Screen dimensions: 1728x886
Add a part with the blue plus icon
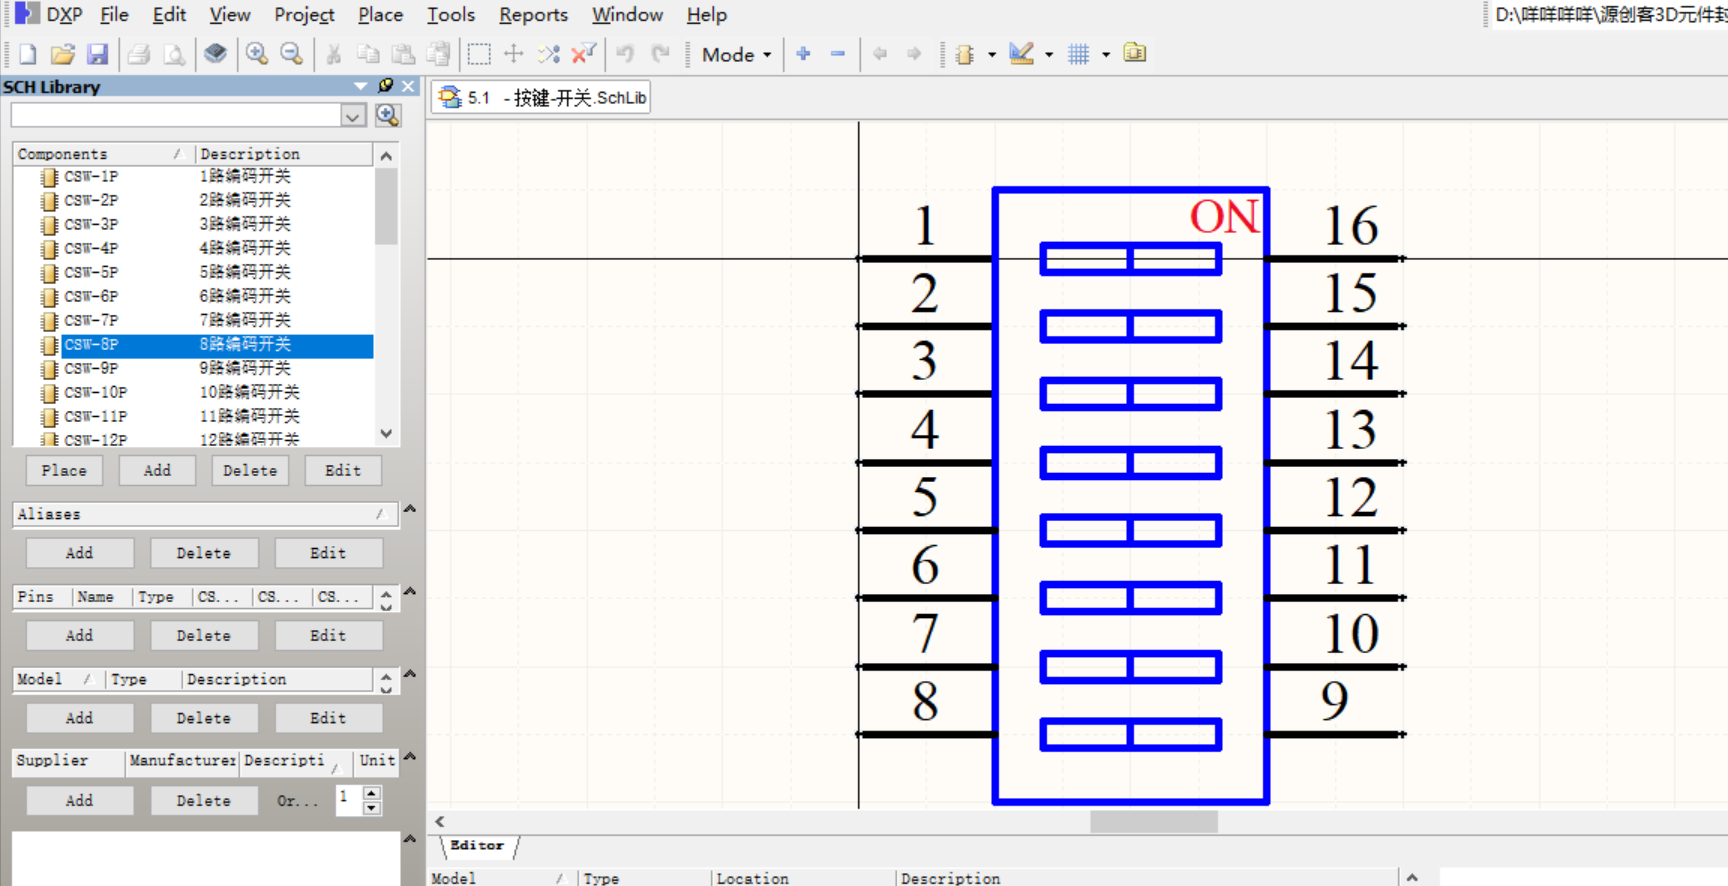click(x=803, y=54)
